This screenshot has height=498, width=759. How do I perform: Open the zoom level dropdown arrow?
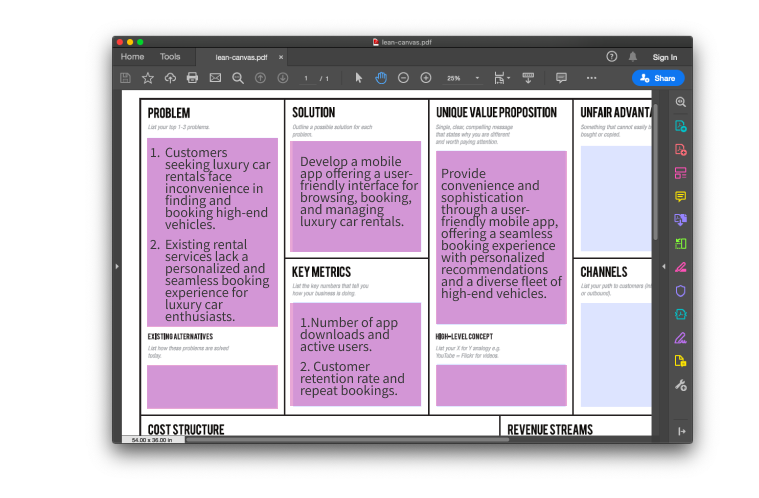pyautogui.click(x=477, y=78)
